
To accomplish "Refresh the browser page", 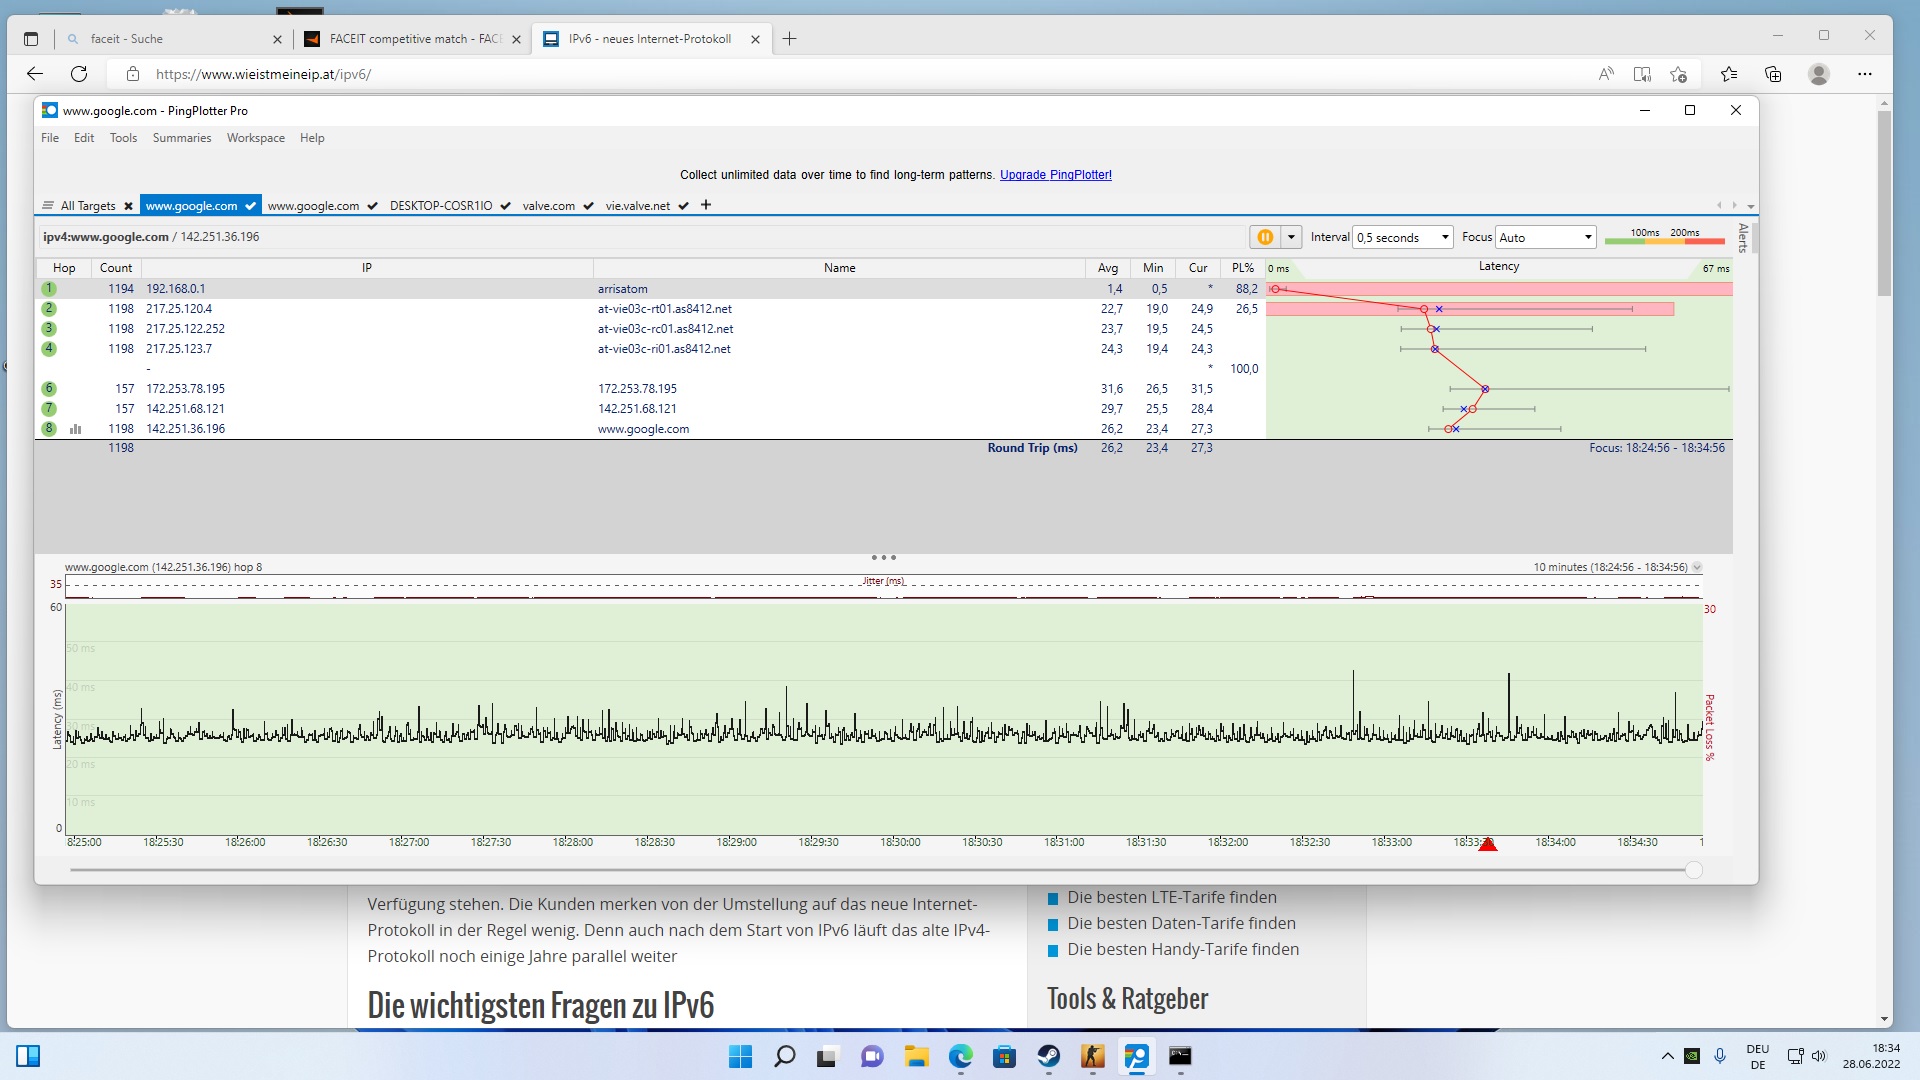I will point(79,74).
